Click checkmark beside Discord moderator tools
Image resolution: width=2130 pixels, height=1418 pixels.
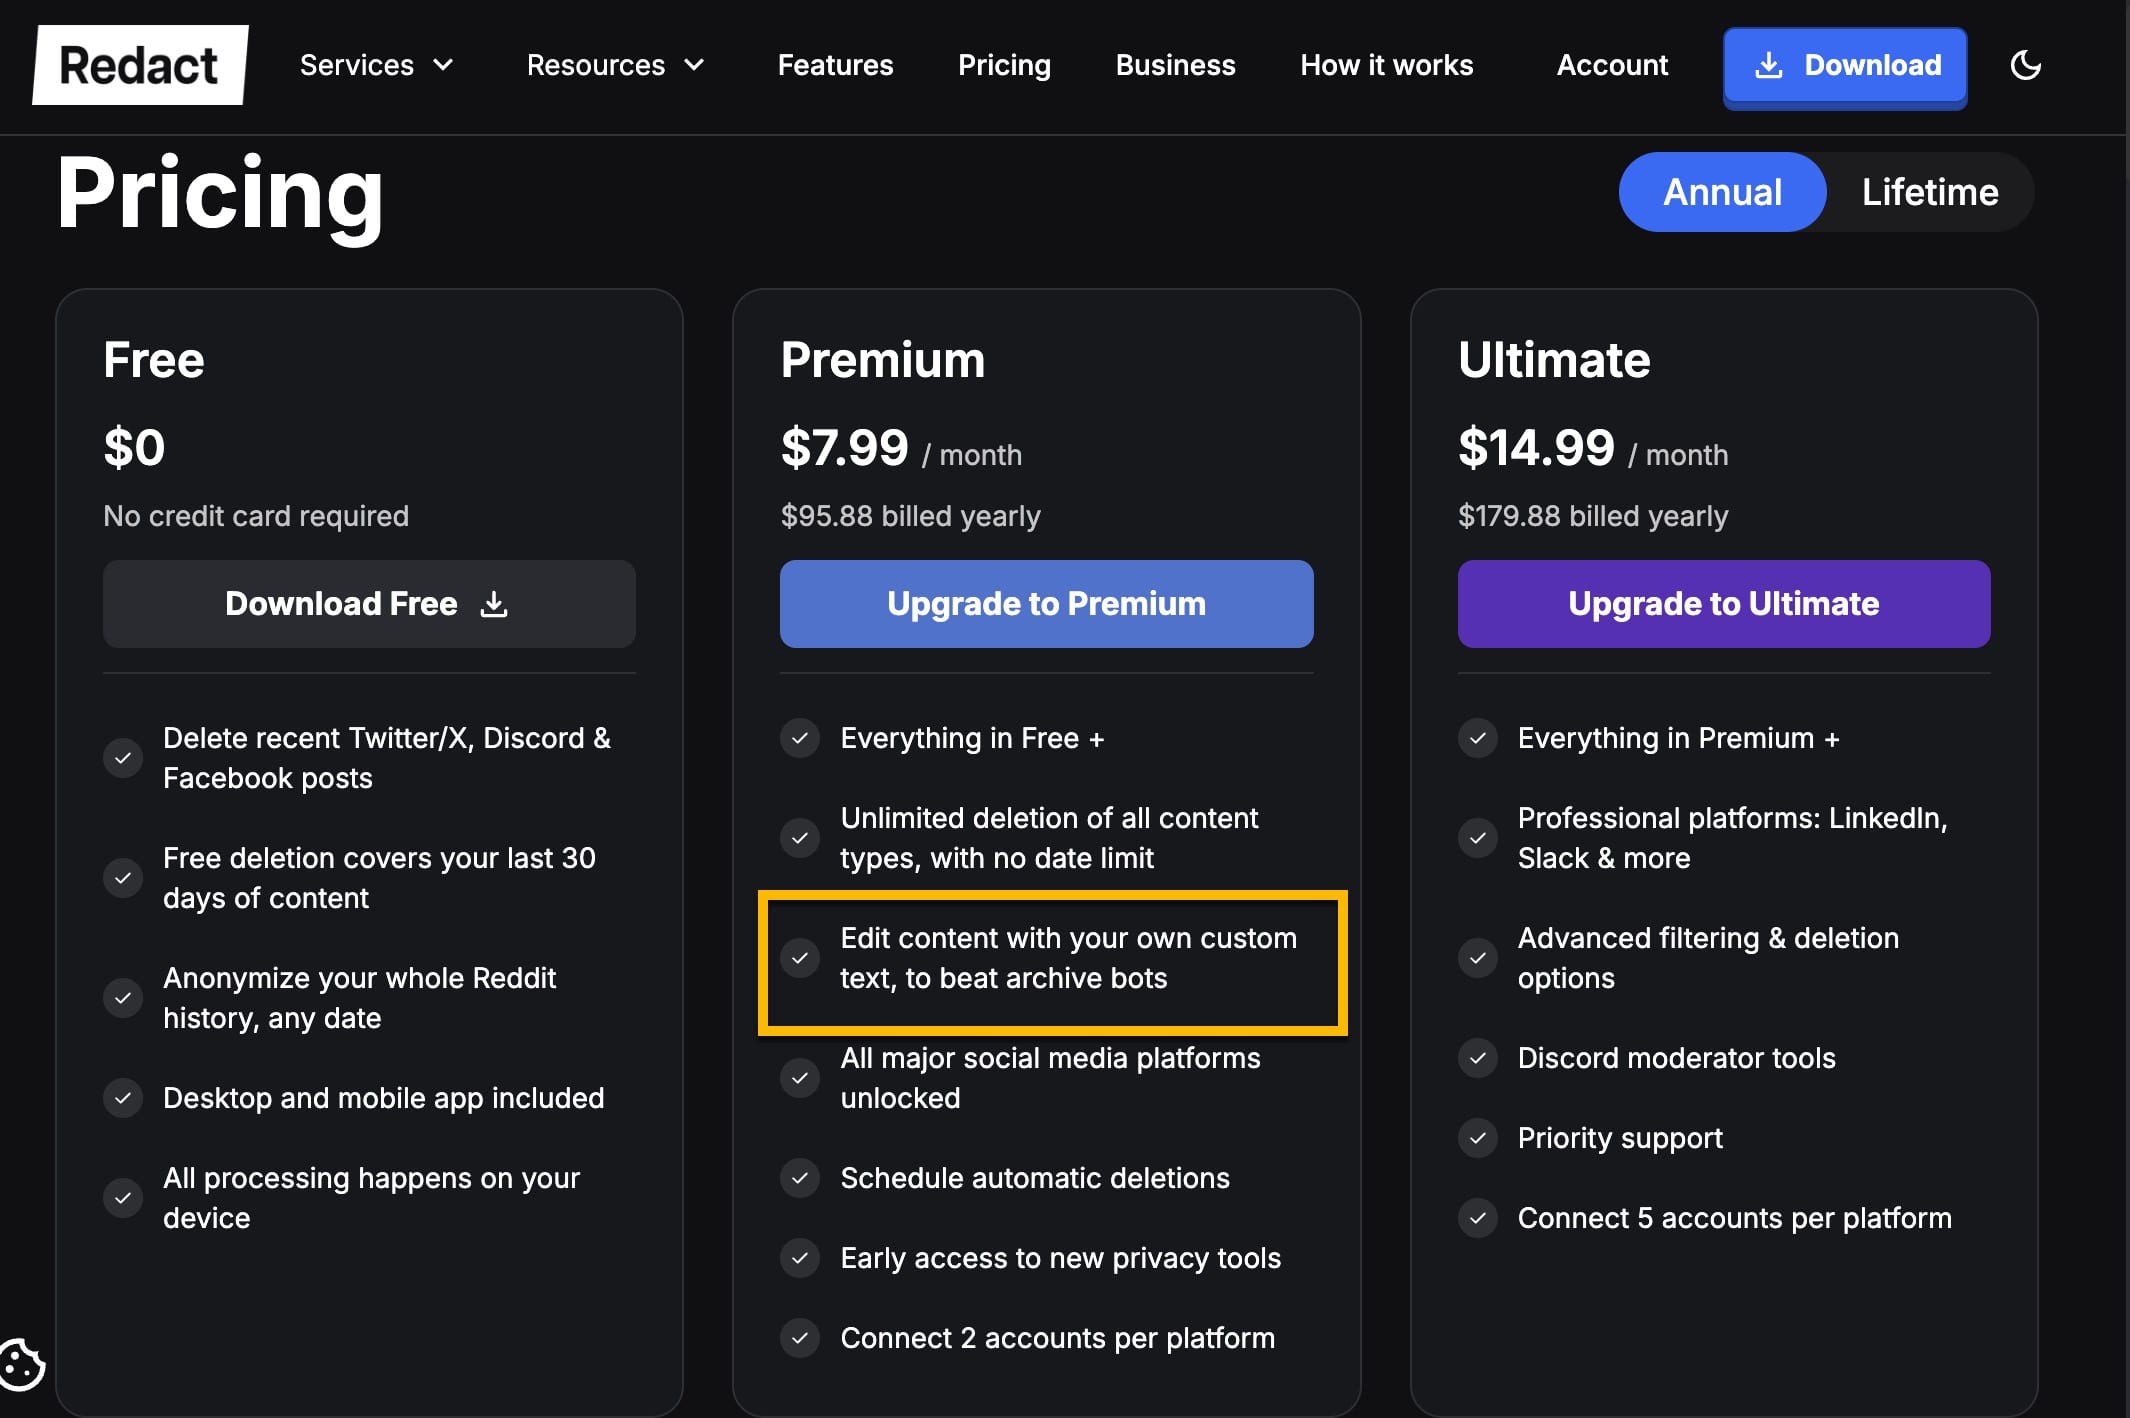(1478, 1058)
